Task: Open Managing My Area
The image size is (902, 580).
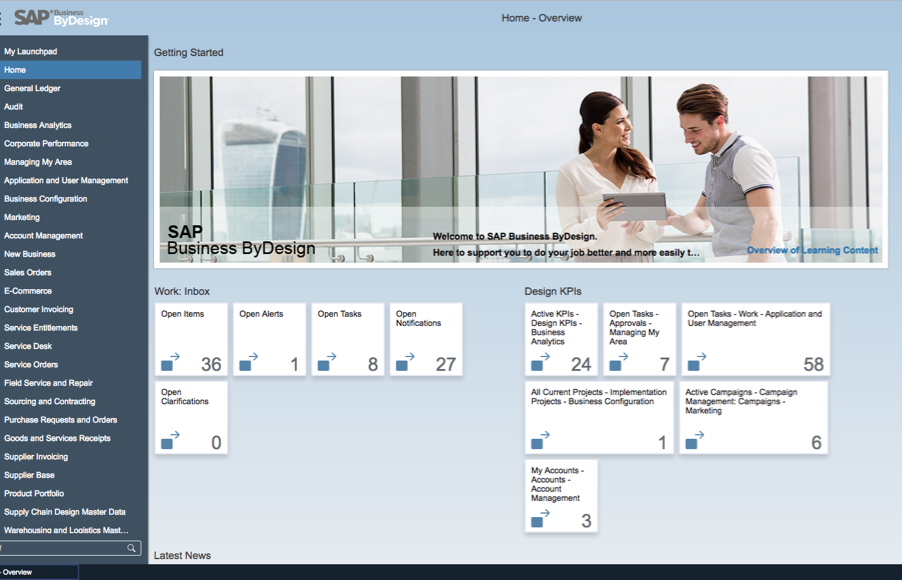Action: [70, 162]
